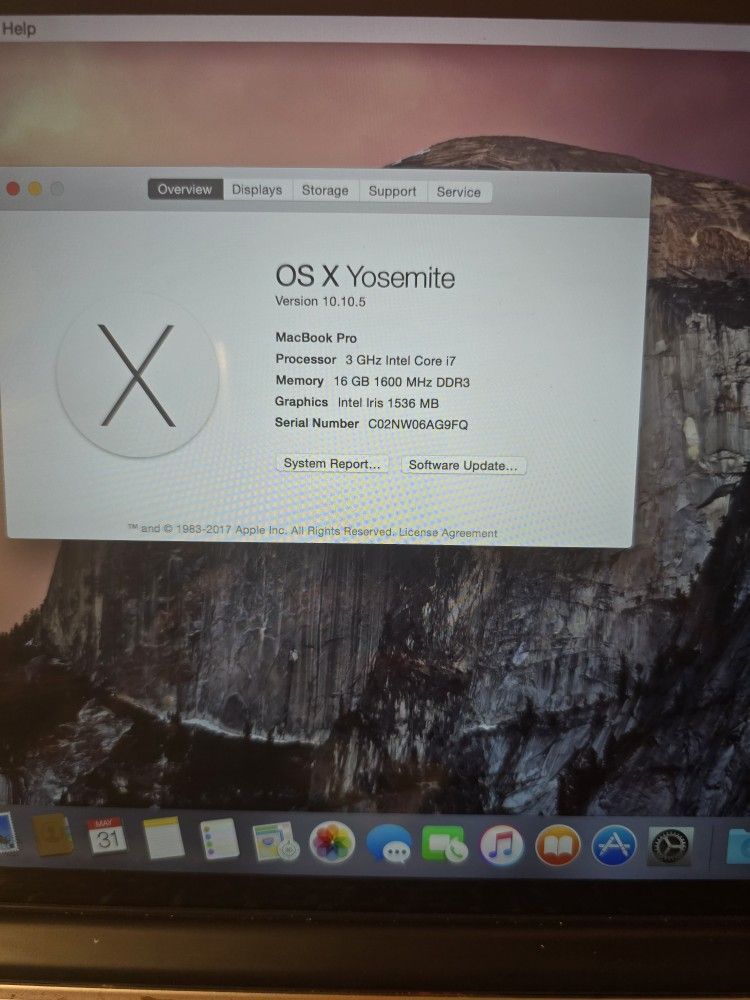Screen dimensions: 750x1000
Task: Click the MacBook Pro model text
Action: point(316,338)
